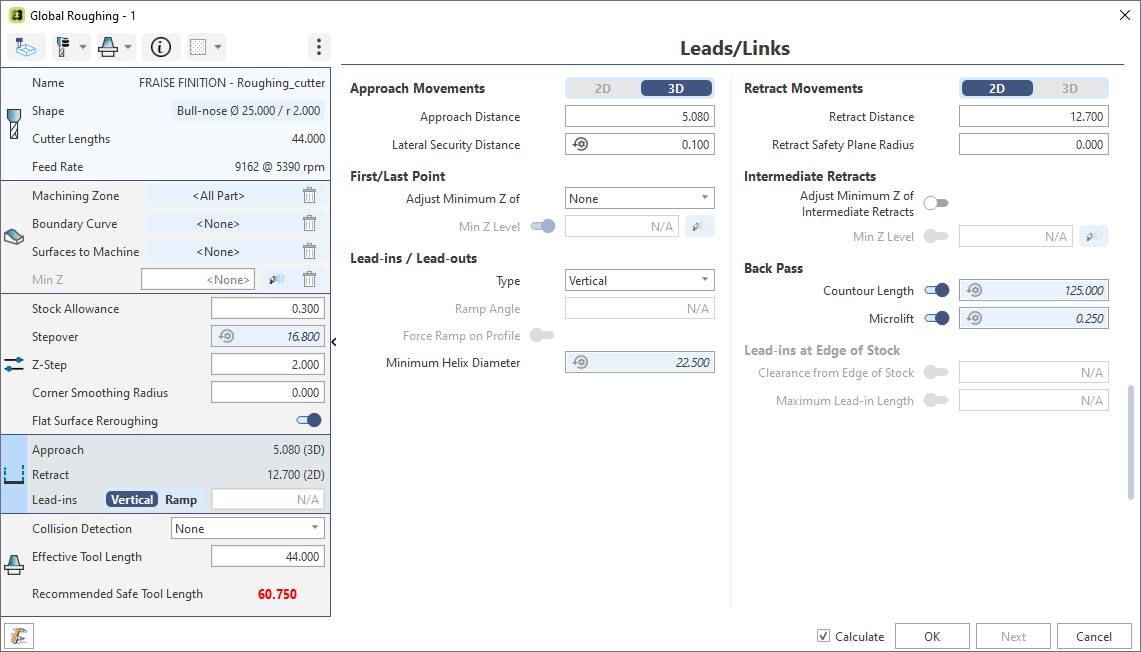Image resolution: width=1141 pixels, height=652 pixels.
Task: Open the cutter tool dropdown arrow
Action: [83, 47]
